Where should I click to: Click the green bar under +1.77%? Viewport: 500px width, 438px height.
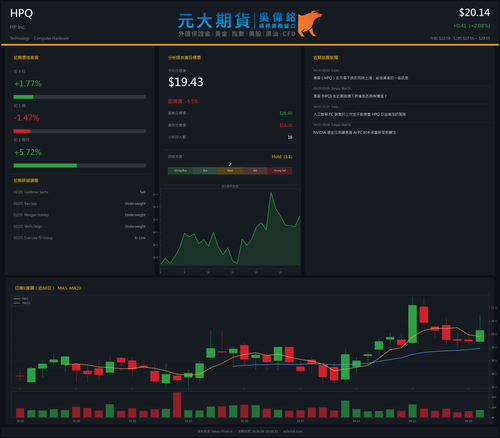click(x=23, y=97)
